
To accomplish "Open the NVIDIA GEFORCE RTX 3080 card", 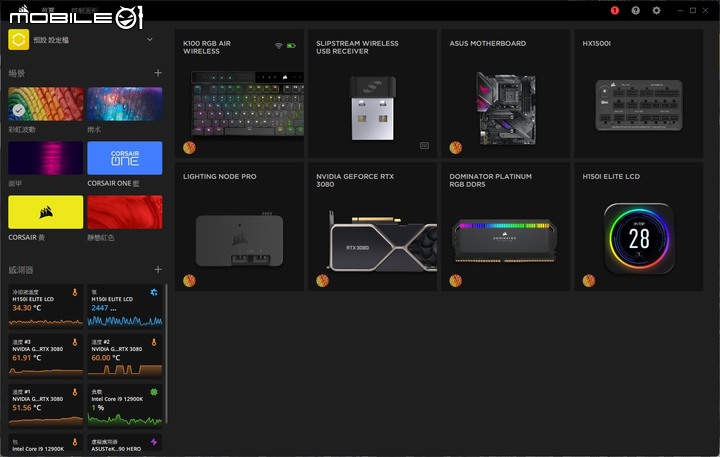I will [x=372, y=227].
